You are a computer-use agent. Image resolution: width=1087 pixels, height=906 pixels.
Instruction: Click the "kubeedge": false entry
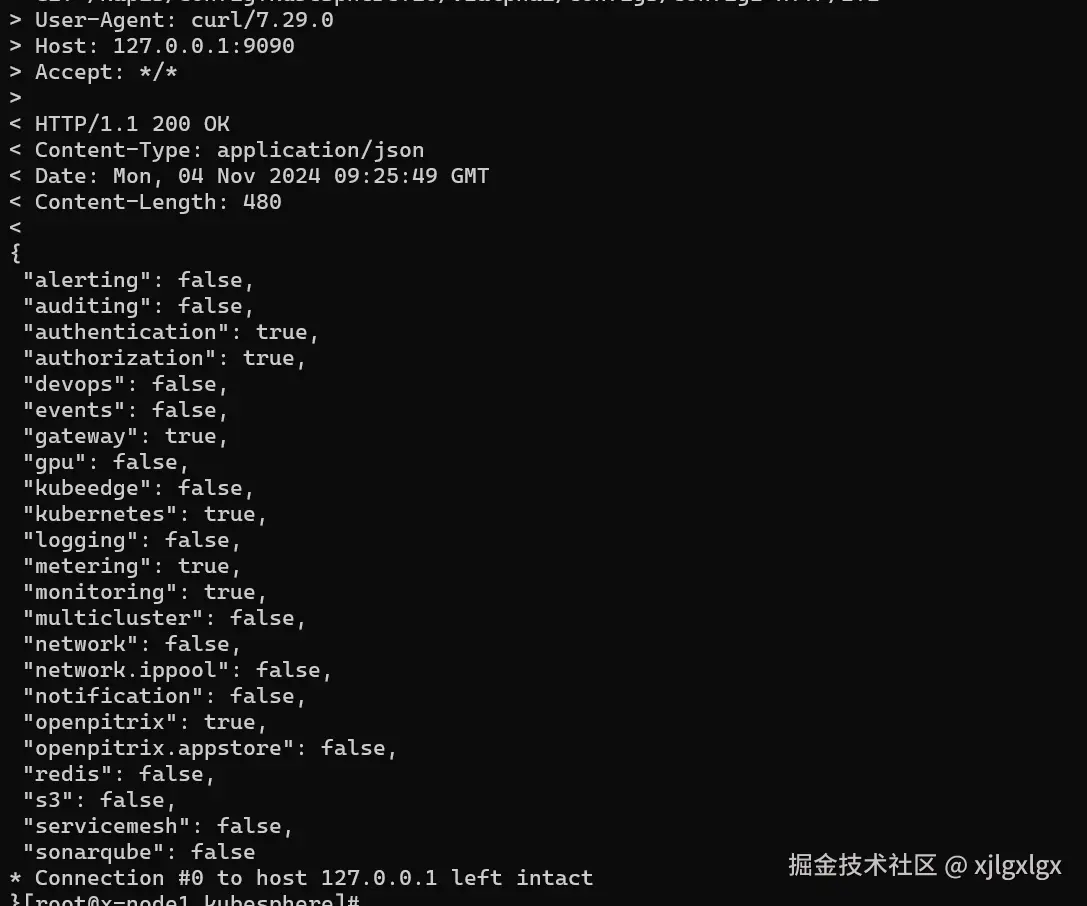click(x=139, y=488)
